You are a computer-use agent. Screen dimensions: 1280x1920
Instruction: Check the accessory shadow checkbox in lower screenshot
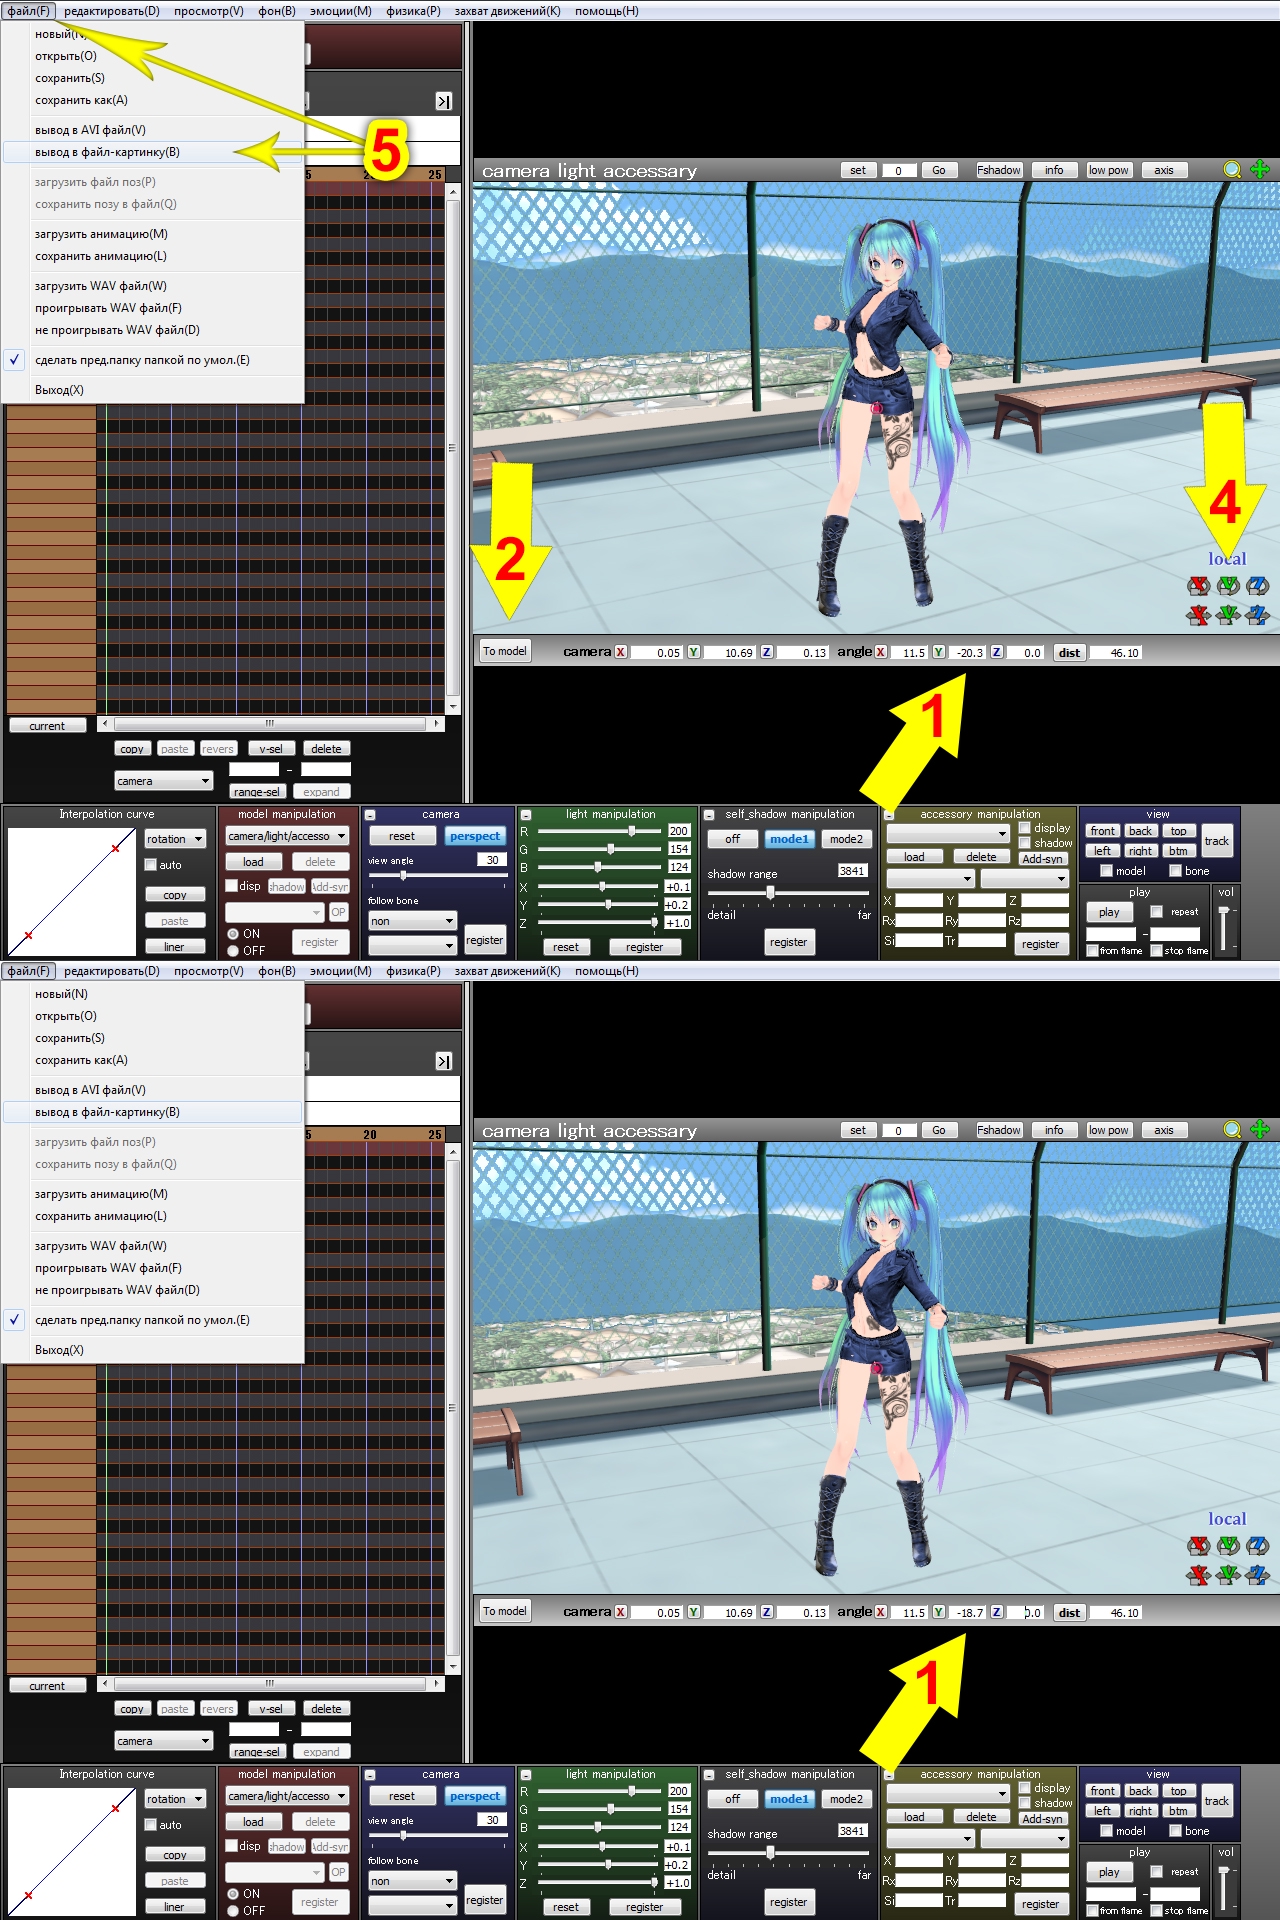tap(1025, 1803)
